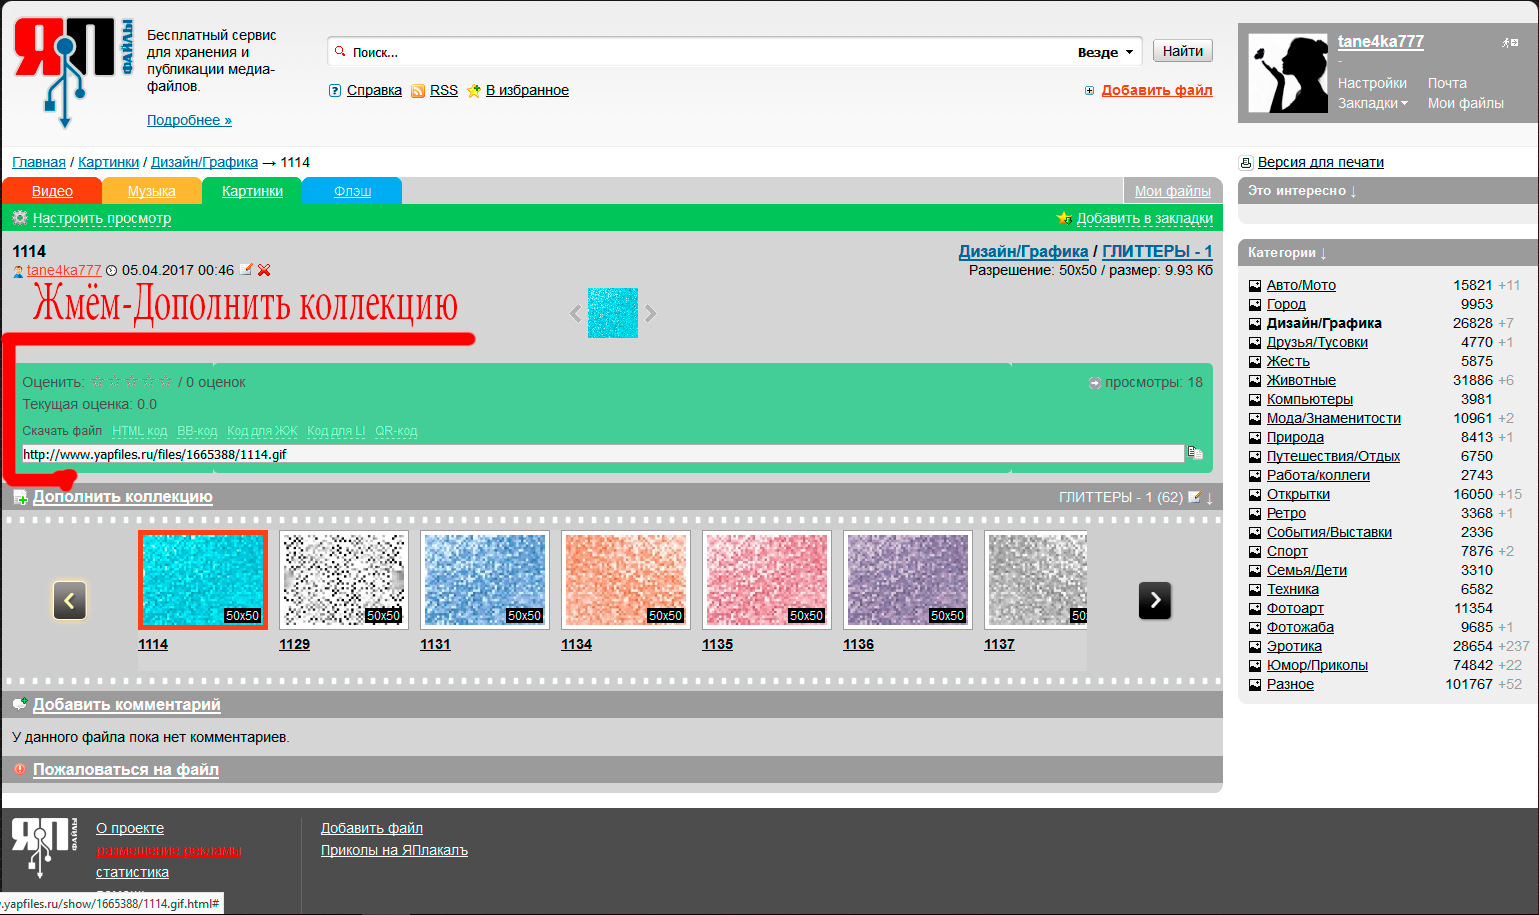Rate the file with the fifth star

166,382
